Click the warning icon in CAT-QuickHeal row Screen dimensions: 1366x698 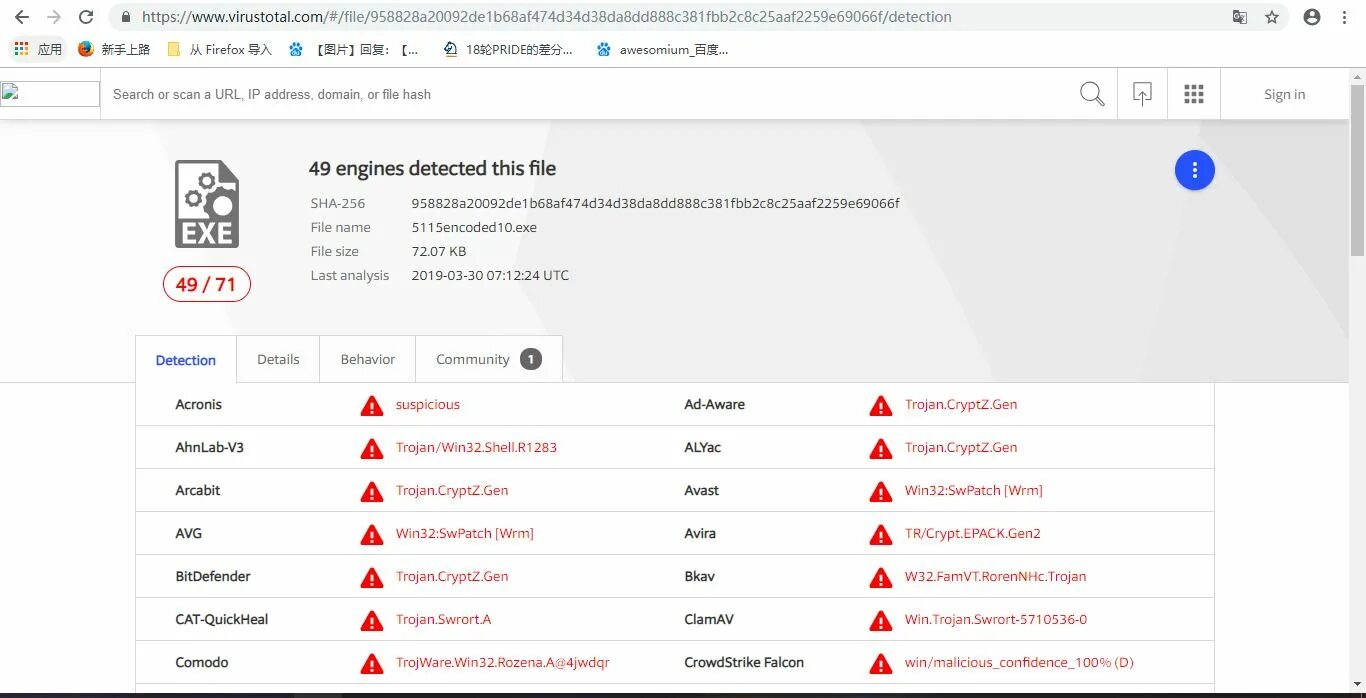[372, 620]
